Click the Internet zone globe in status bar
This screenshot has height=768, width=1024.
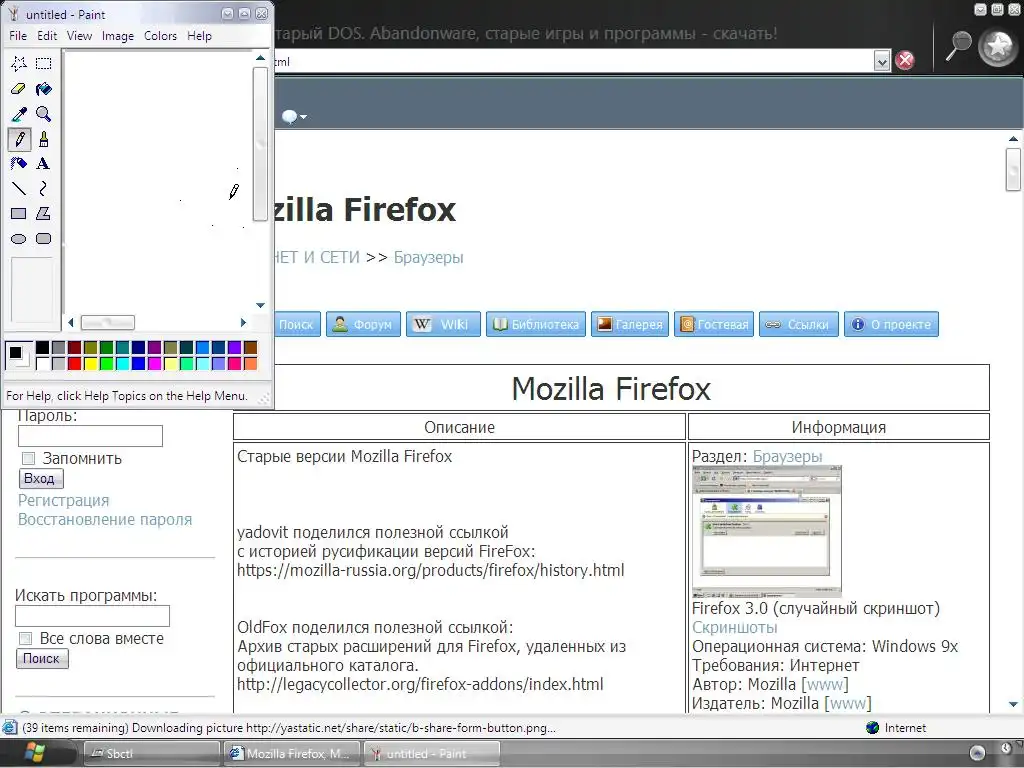[x=872, y=728]
